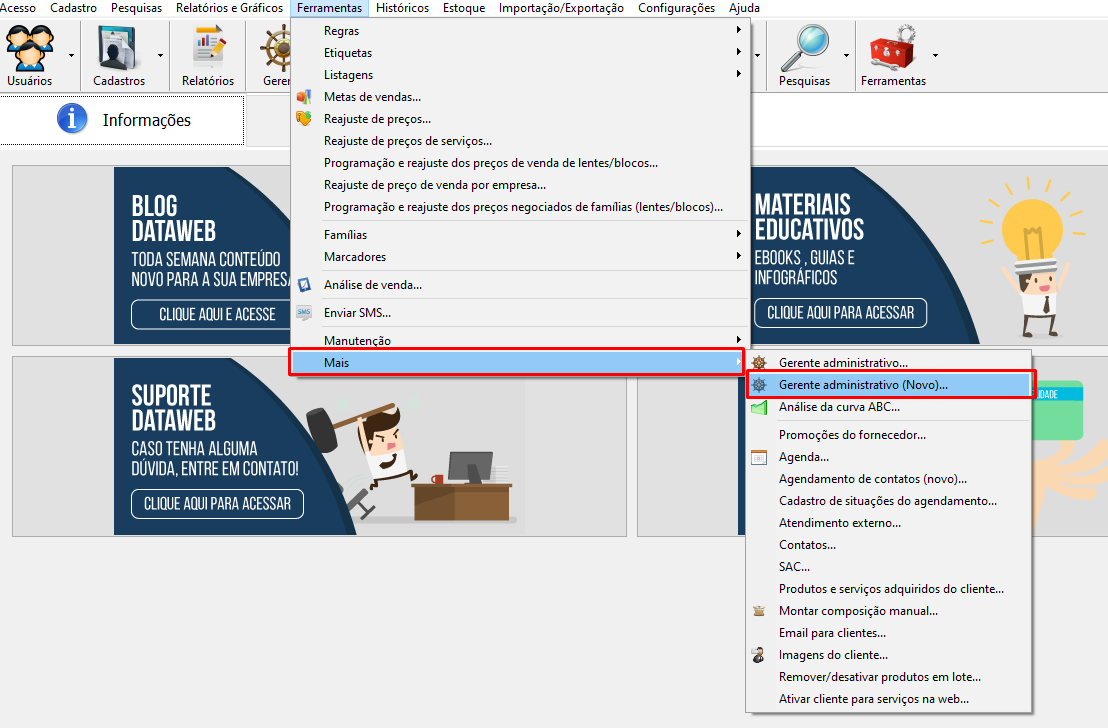
Task: Click Suporte Dataweb 'Clique aqui para acessar' button
Action: pyautogui.click(x=217, y=504)
